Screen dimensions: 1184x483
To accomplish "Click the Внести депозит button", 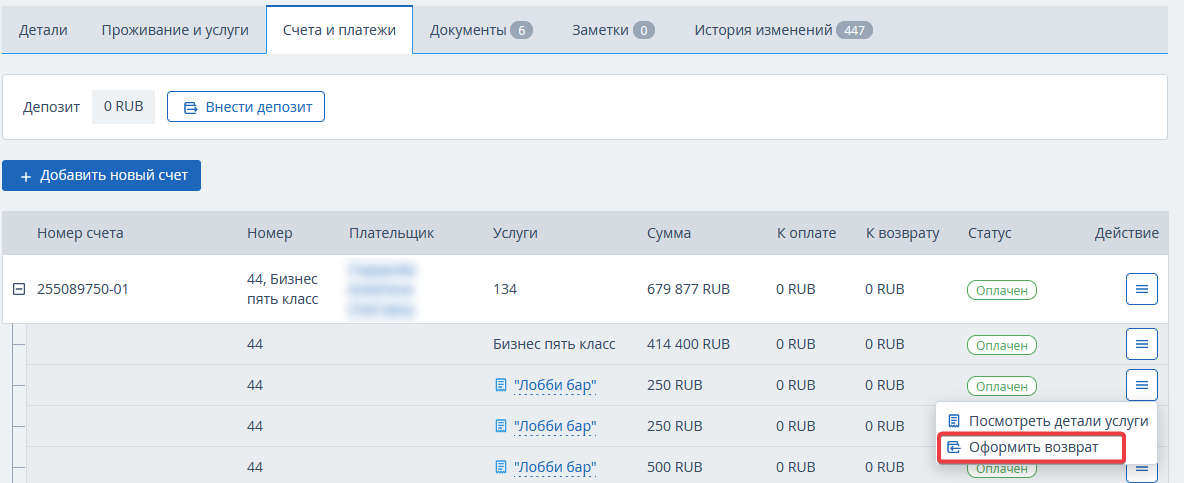I will pos(245,107).
